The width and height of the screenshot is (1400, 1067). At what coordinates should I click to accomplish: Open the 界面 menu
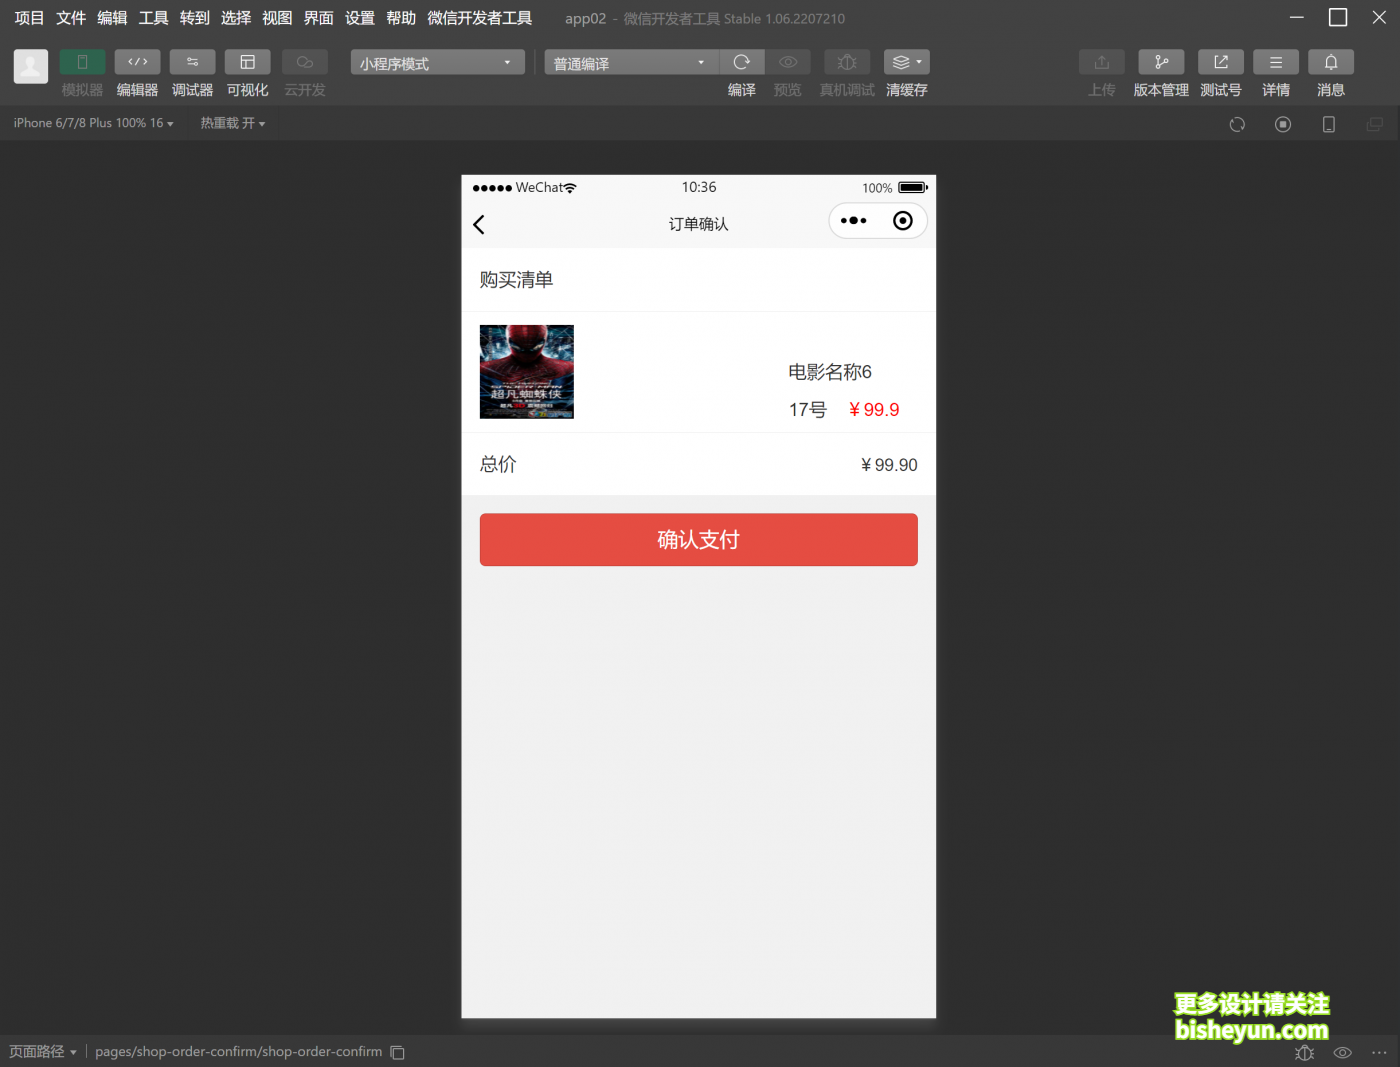tap(318, 18)
